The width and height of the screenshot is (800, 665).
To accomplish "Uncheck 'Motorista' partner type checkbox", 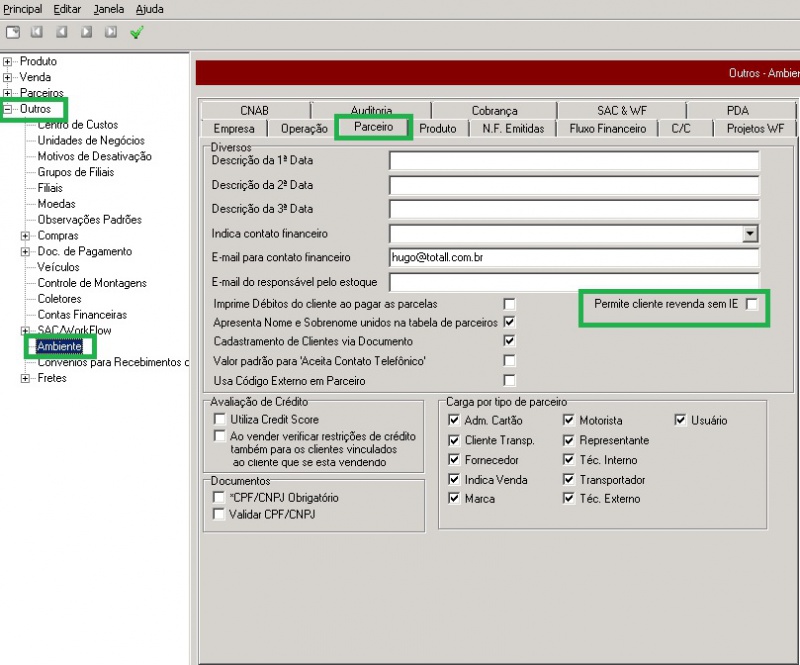I will tap(569, 421).
